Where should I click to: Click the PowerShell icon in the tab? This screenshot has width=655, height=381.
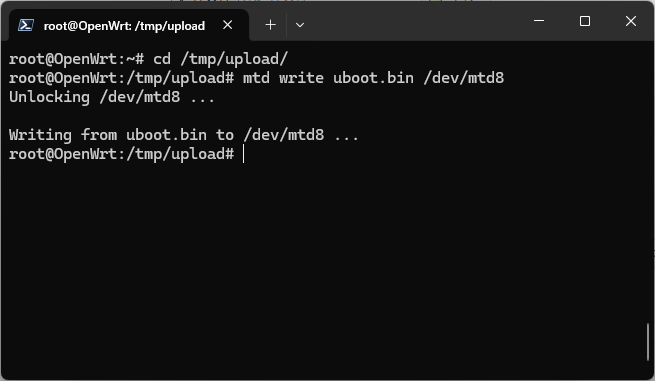click(x=25, y=25)
